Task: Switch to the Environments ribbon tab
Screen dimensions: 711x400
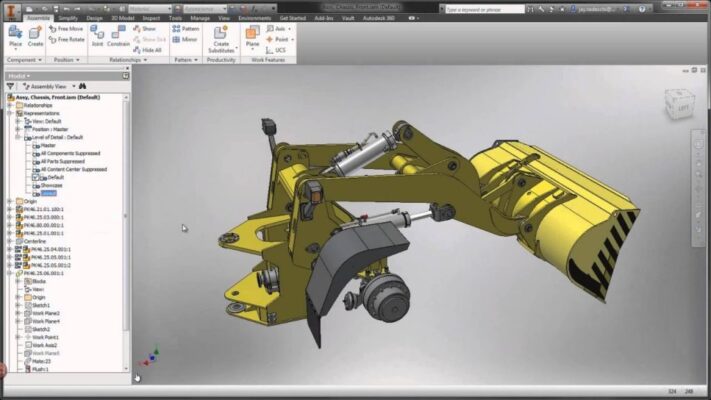Action: coord(254,18)
